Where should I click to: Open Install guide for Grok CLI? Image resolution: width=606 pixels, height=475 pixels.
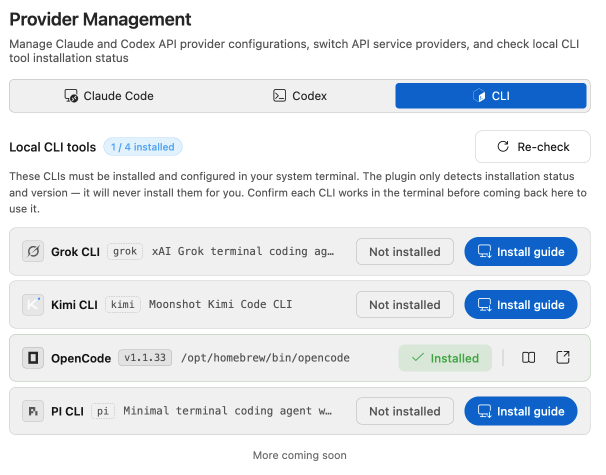click(521, 252)
